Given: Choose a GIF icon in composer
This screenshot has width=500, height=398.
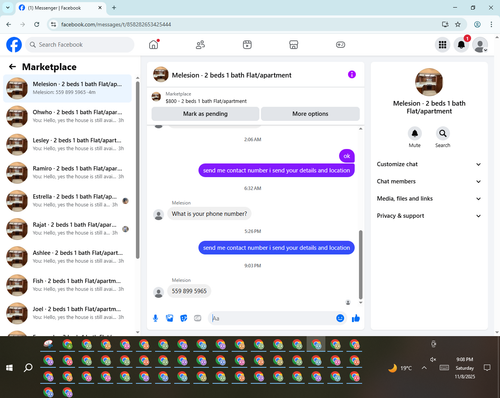Looking at the screenshot, I should [198, 318].
